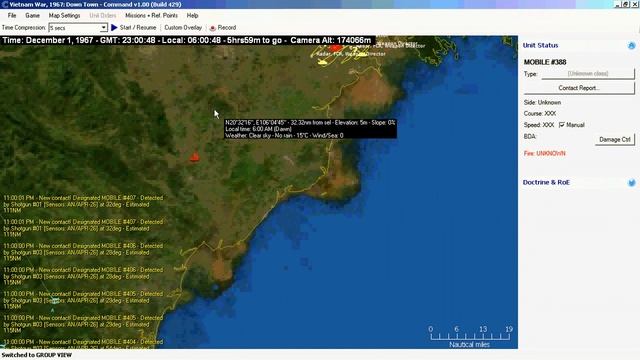This screenshot has height=360, width=640.
Task: Select the yellow radar unit icon
Action: coord(322,62)
